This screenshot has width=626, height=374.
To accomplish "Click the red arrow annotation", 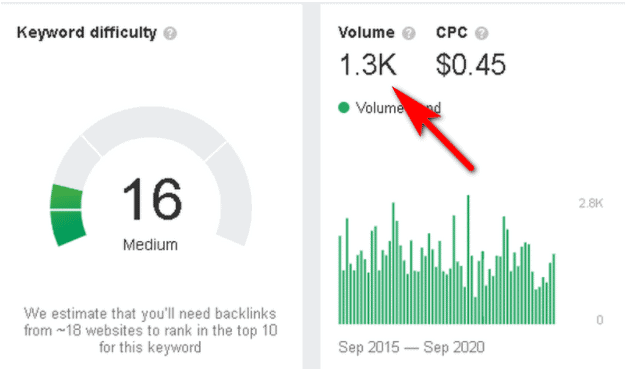I will 432,128.
